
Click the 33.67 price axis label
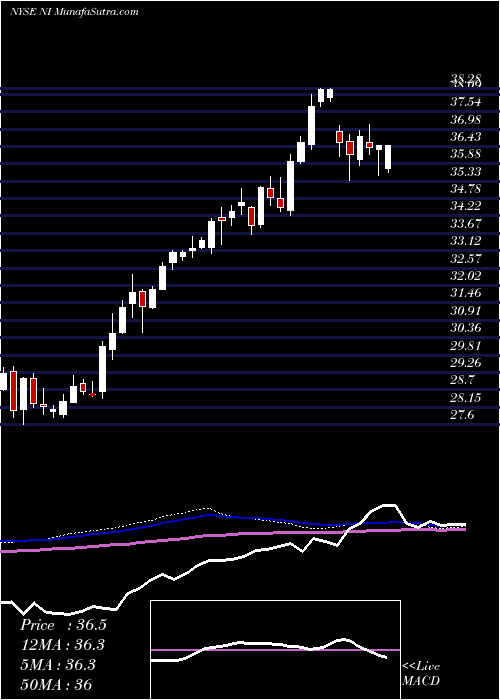(x=466, y=223)
